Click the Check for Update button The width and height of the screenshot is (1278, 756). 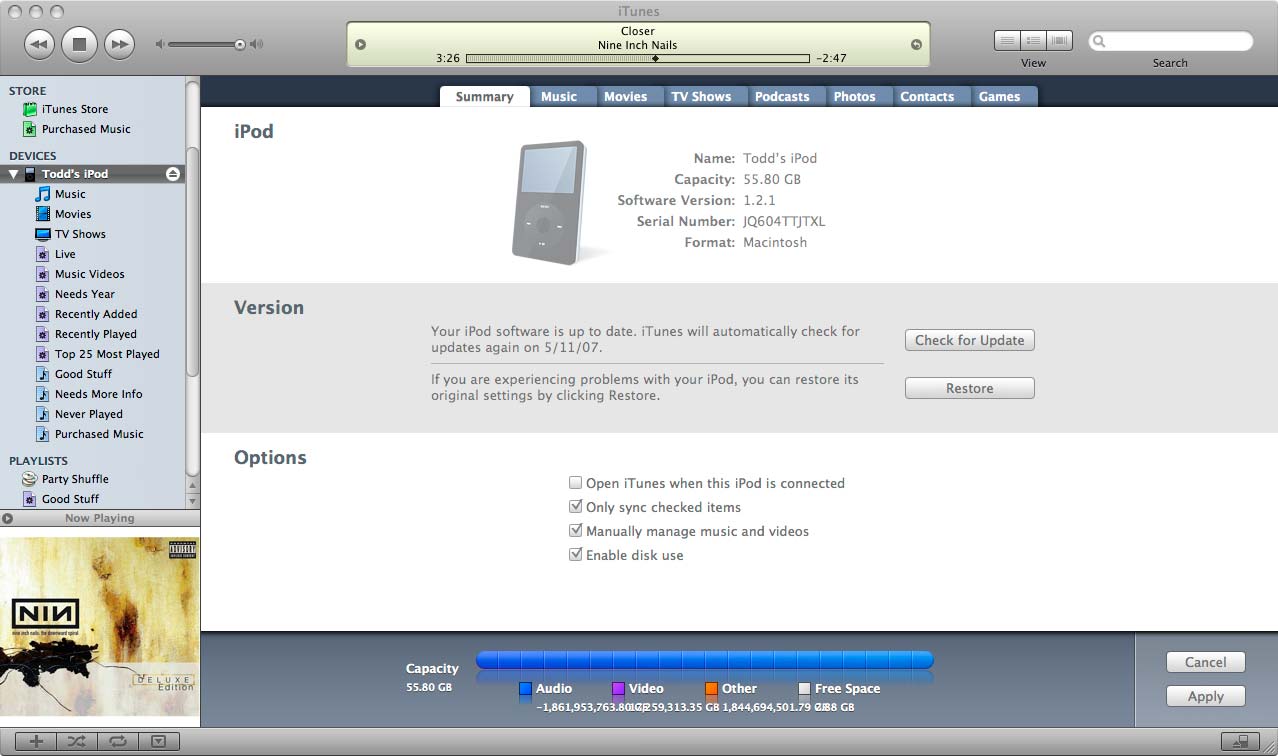point(969,340)
